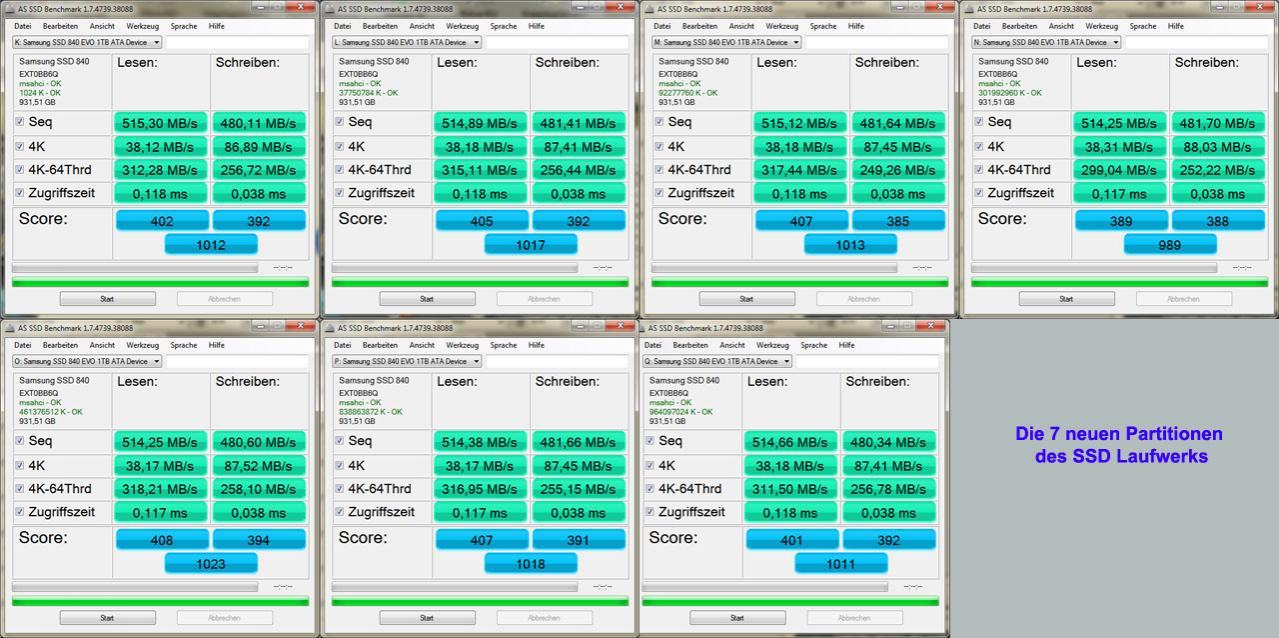Open the drive dropdown showing L: Samsung SSD 840 EVO
This screenshot has width=1279, height=638.
click(x=407, y=43)
